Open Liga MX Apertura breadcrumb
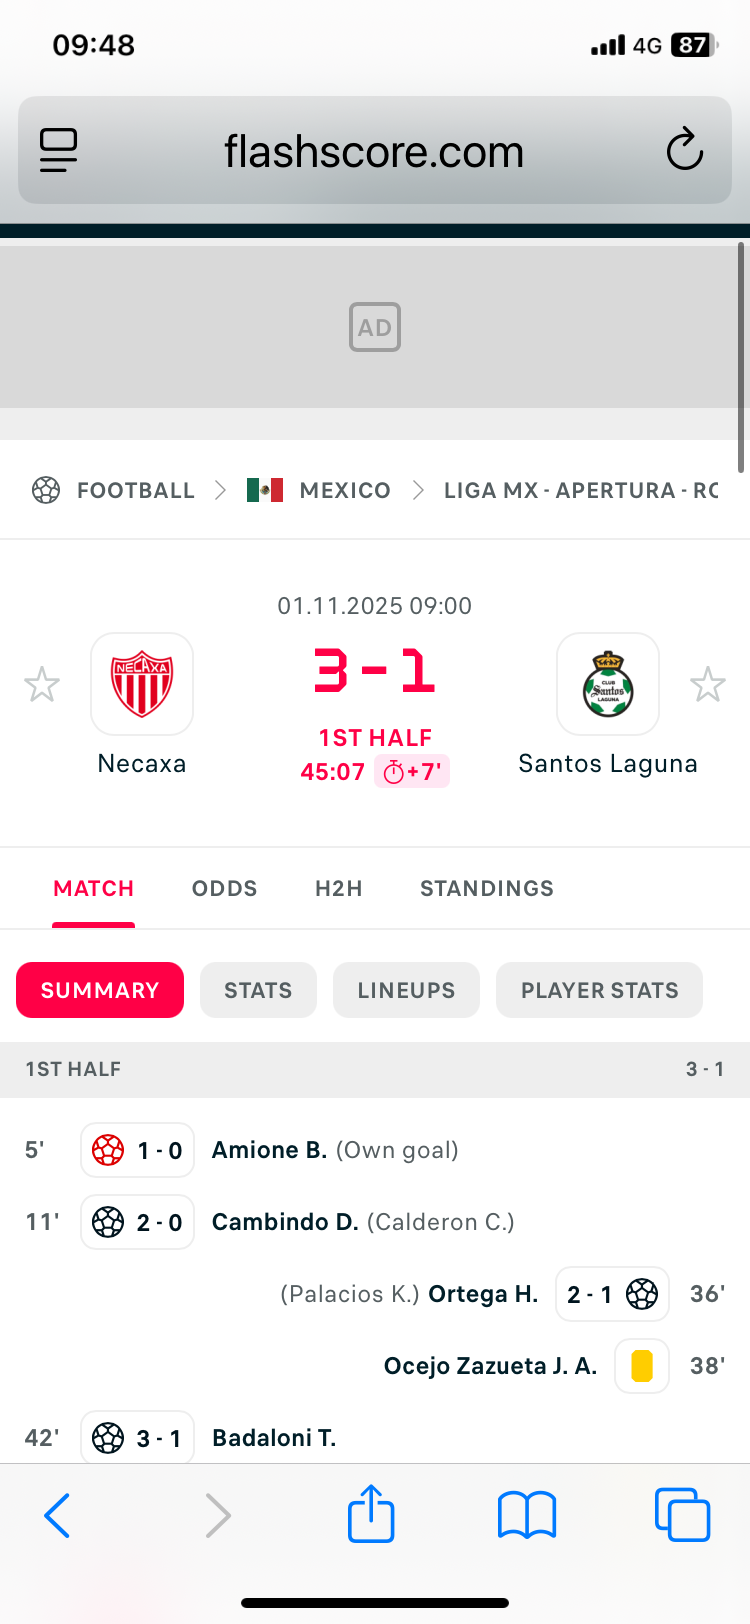750x1624 pixels. coord(580,491)
